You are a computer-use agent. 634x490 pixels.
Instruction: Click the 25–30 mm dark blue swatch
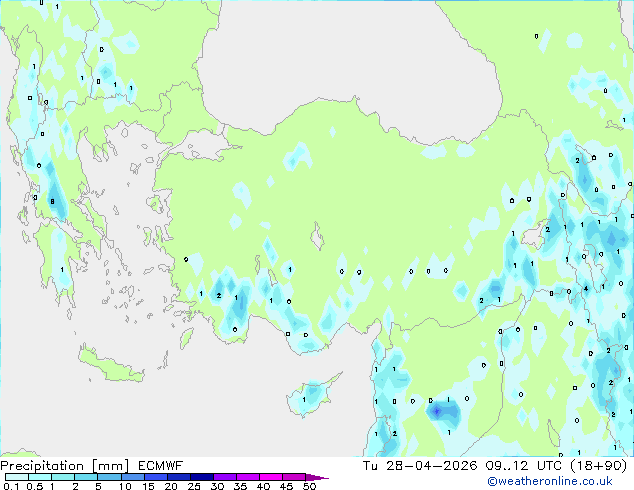201,477
